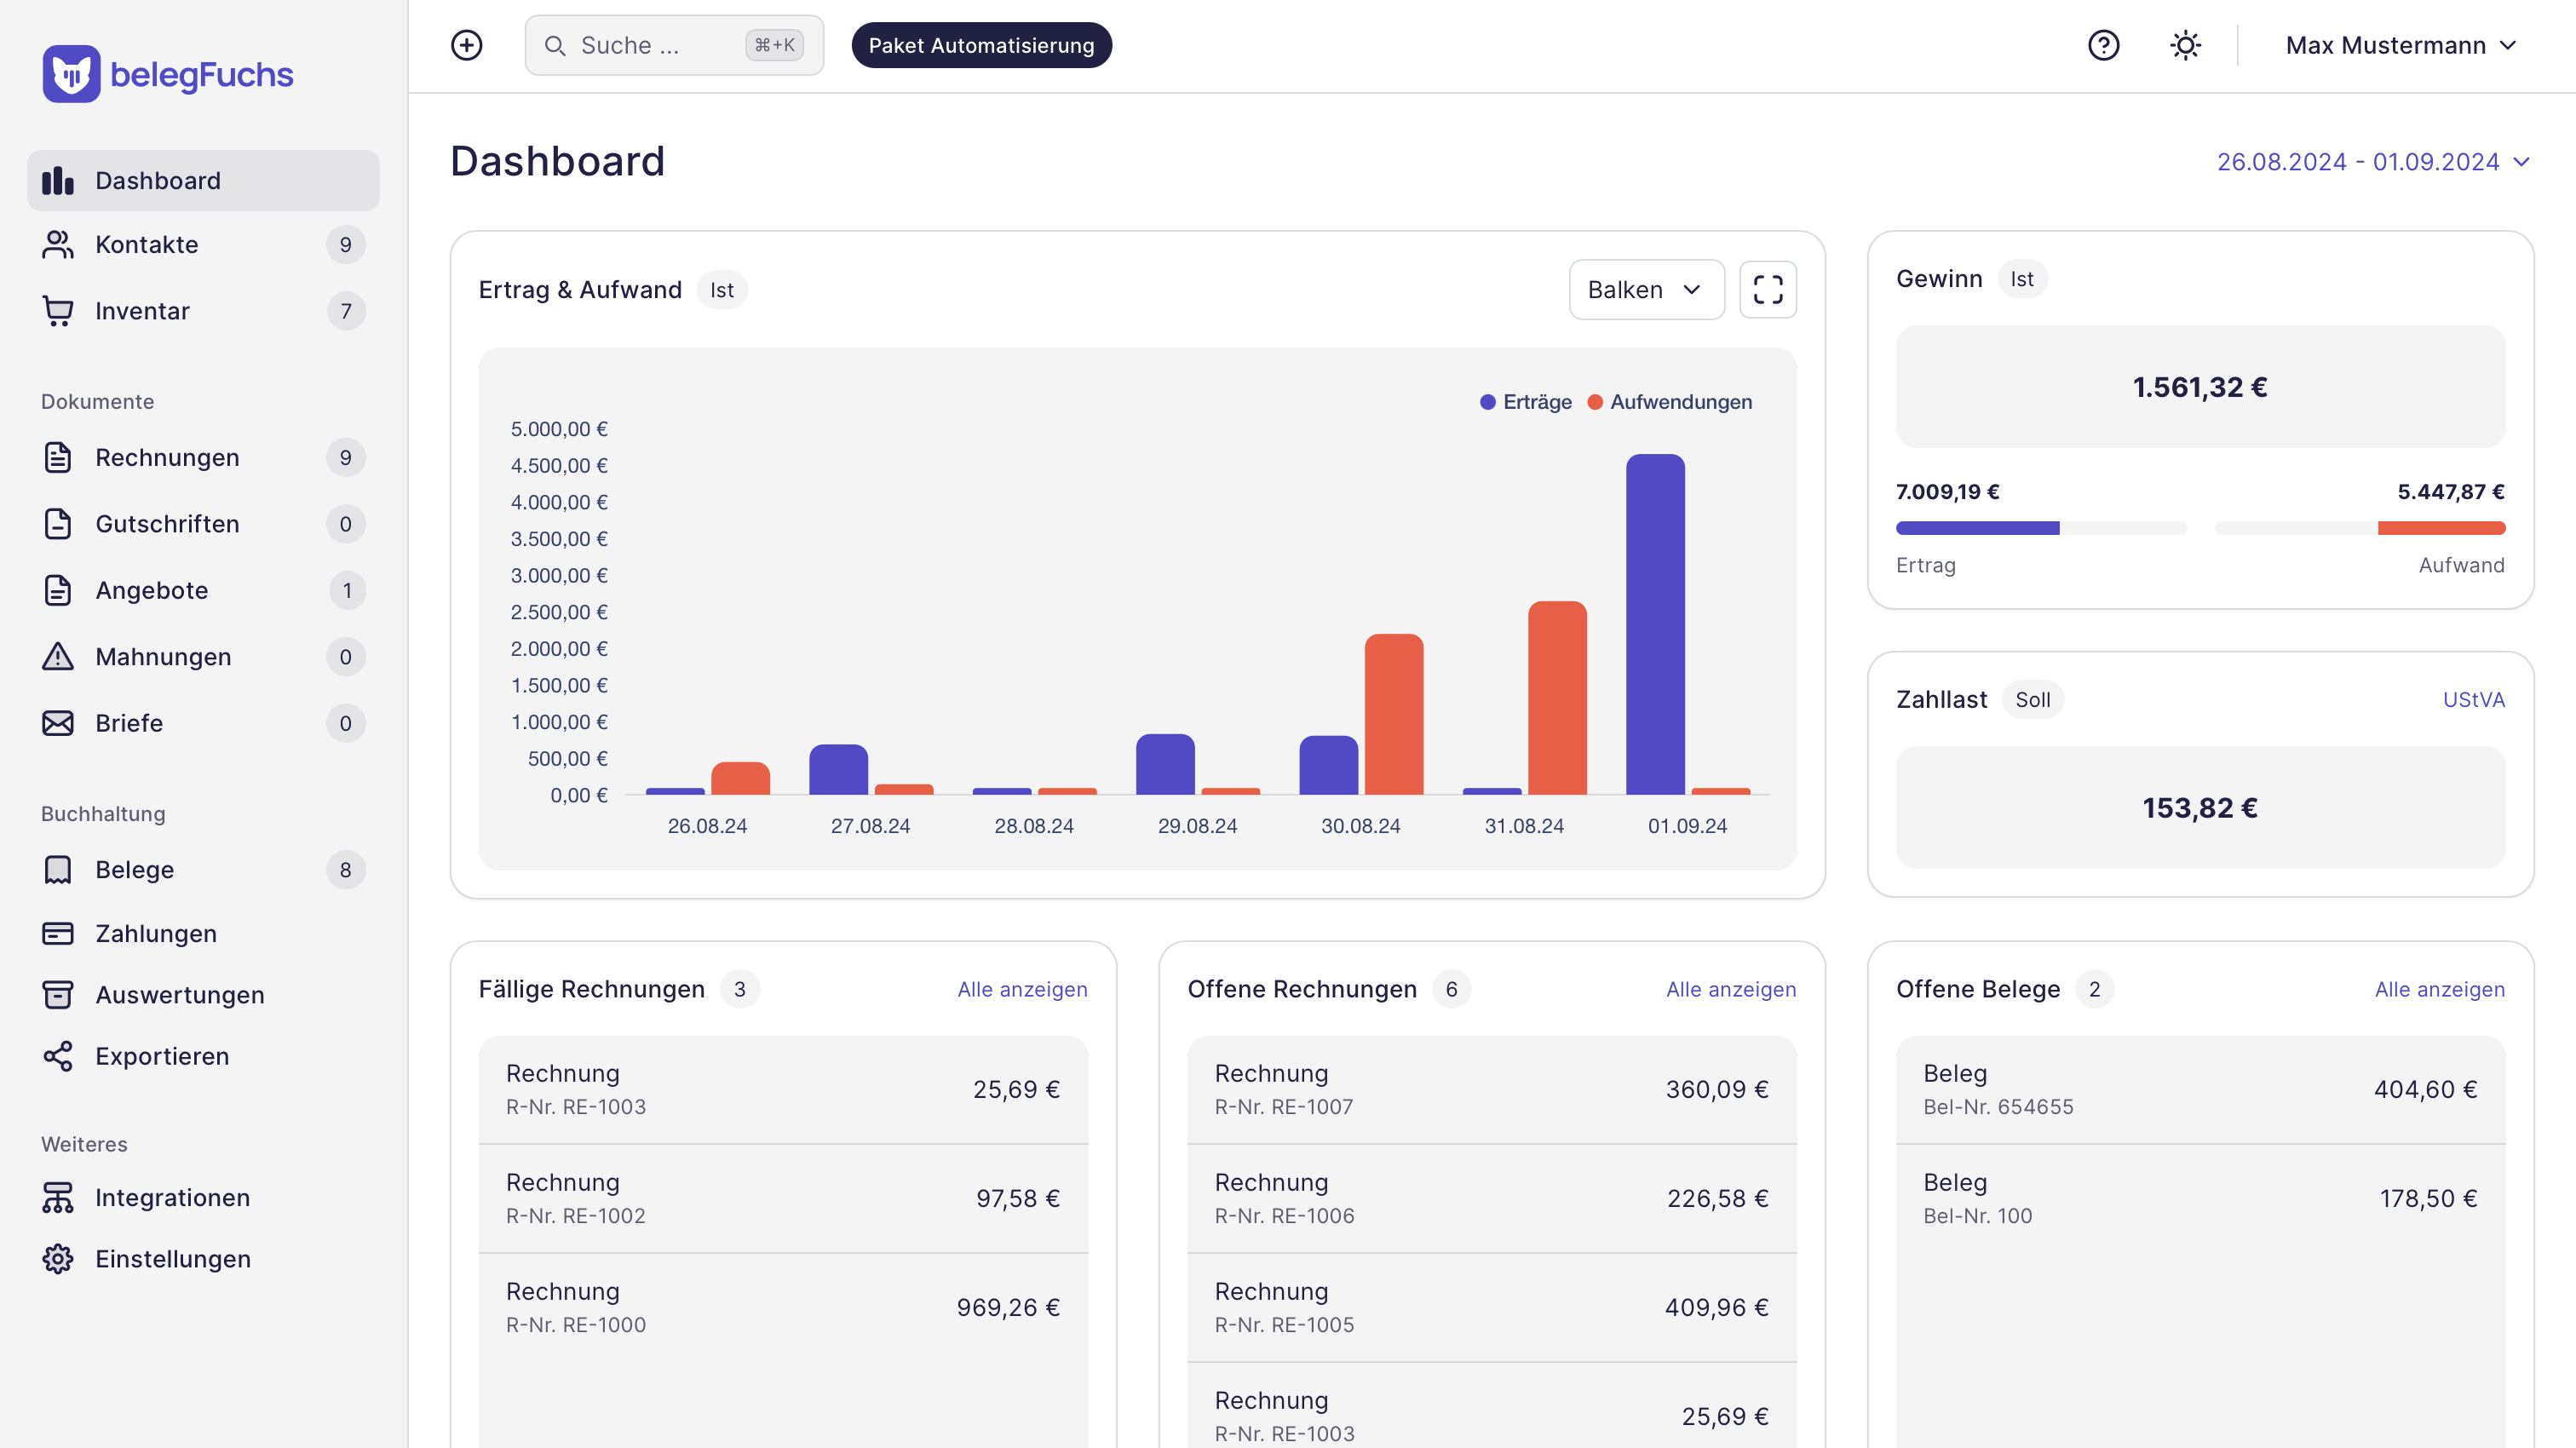Expand the date range selector
Image resolution: width=2576 pixels, height=1448 pixels.
point(2372,162)
